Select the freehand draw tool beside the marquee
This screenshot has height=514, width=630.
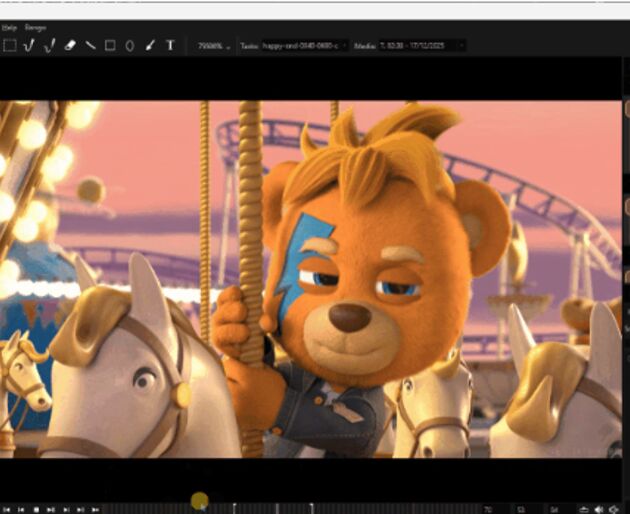coord(29,45)
